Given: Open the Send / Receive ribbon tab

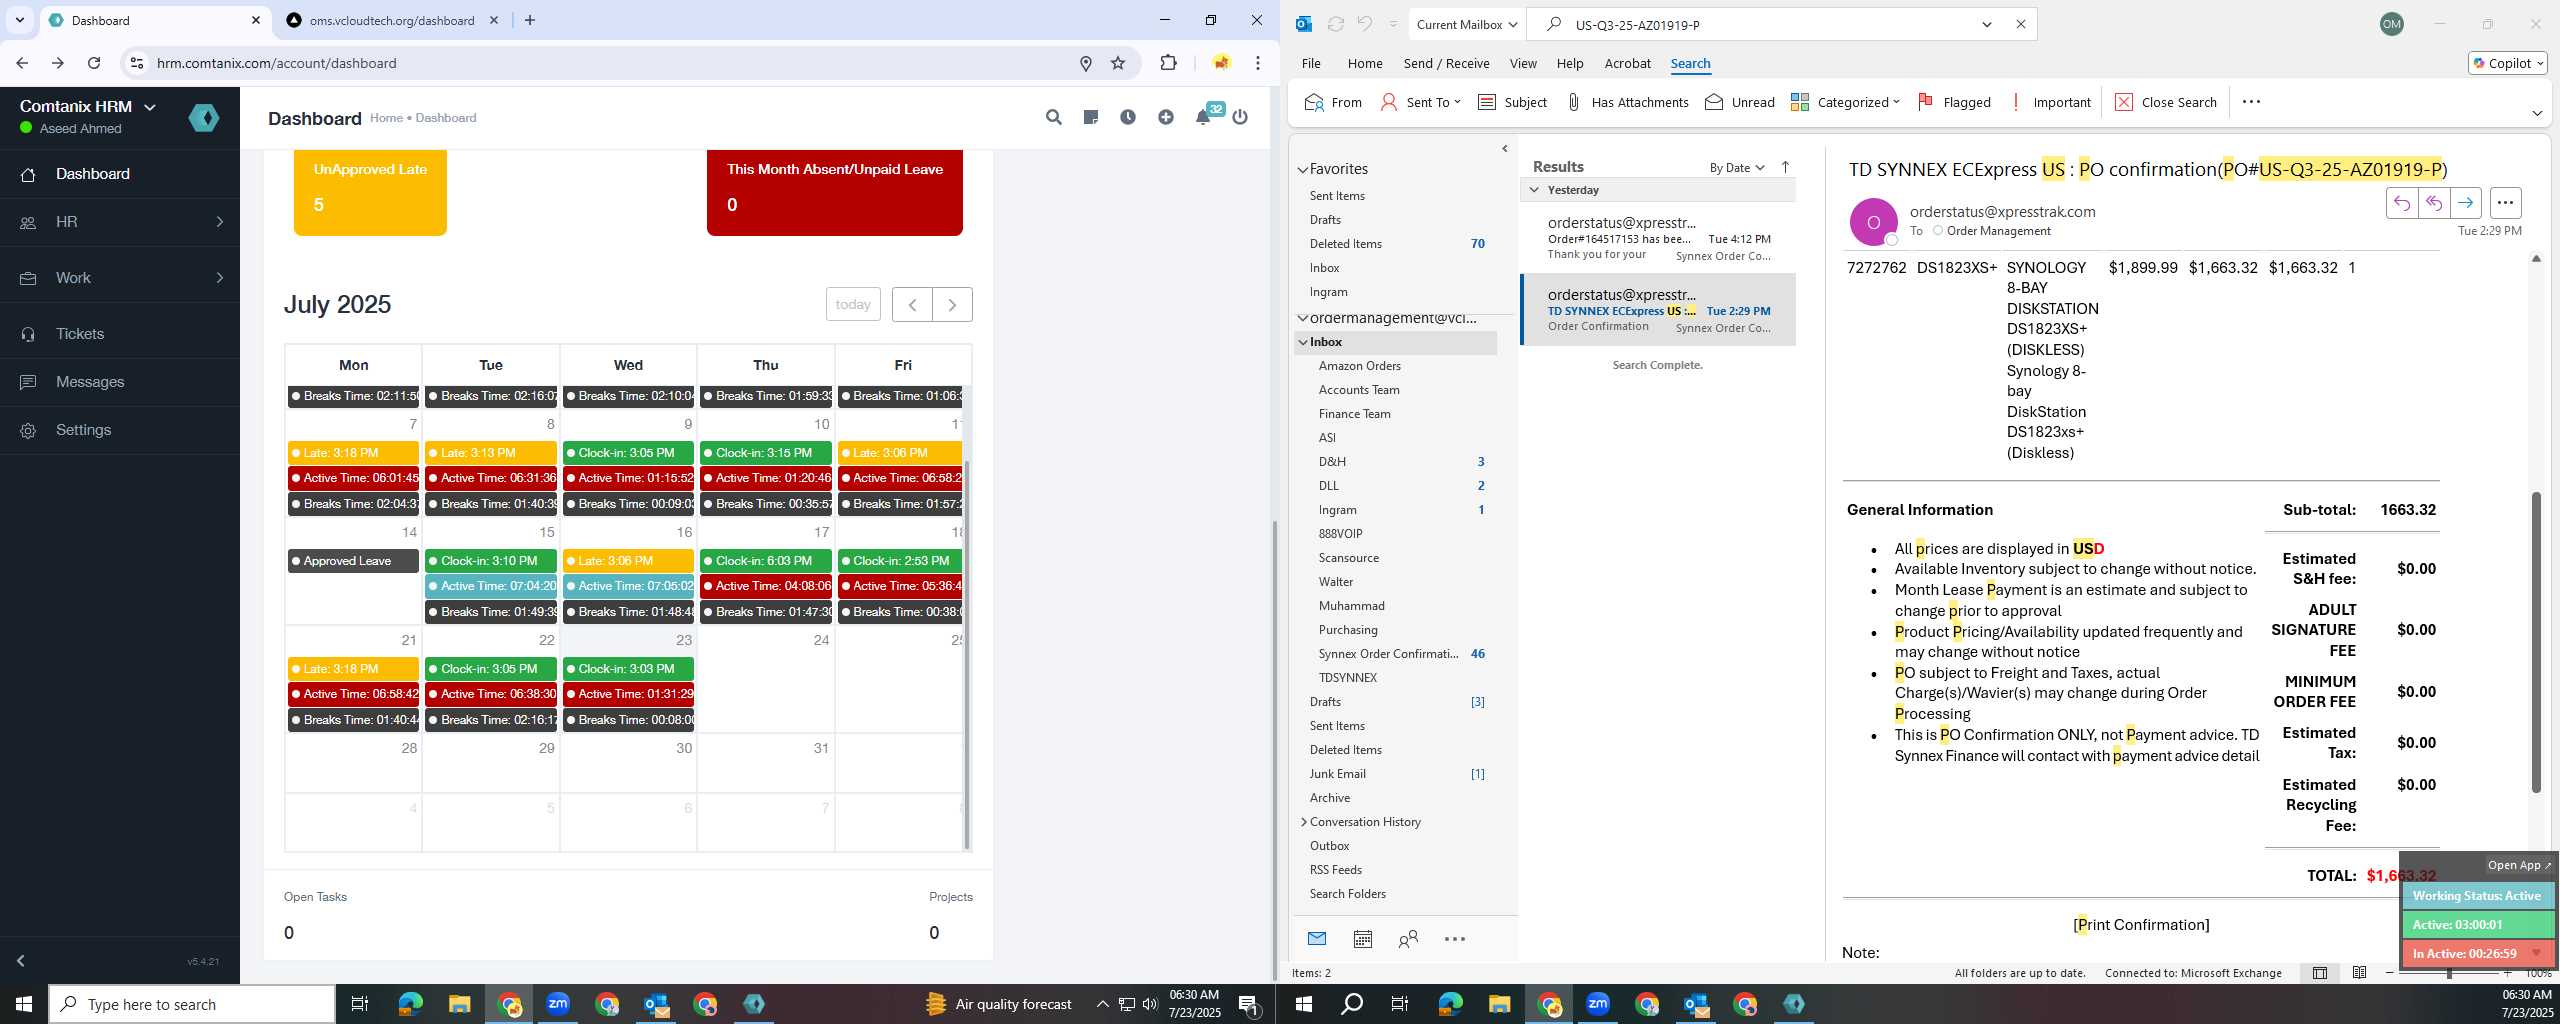Looking at the screenshot, I should pyautogui.click(x=1446, y=63).
